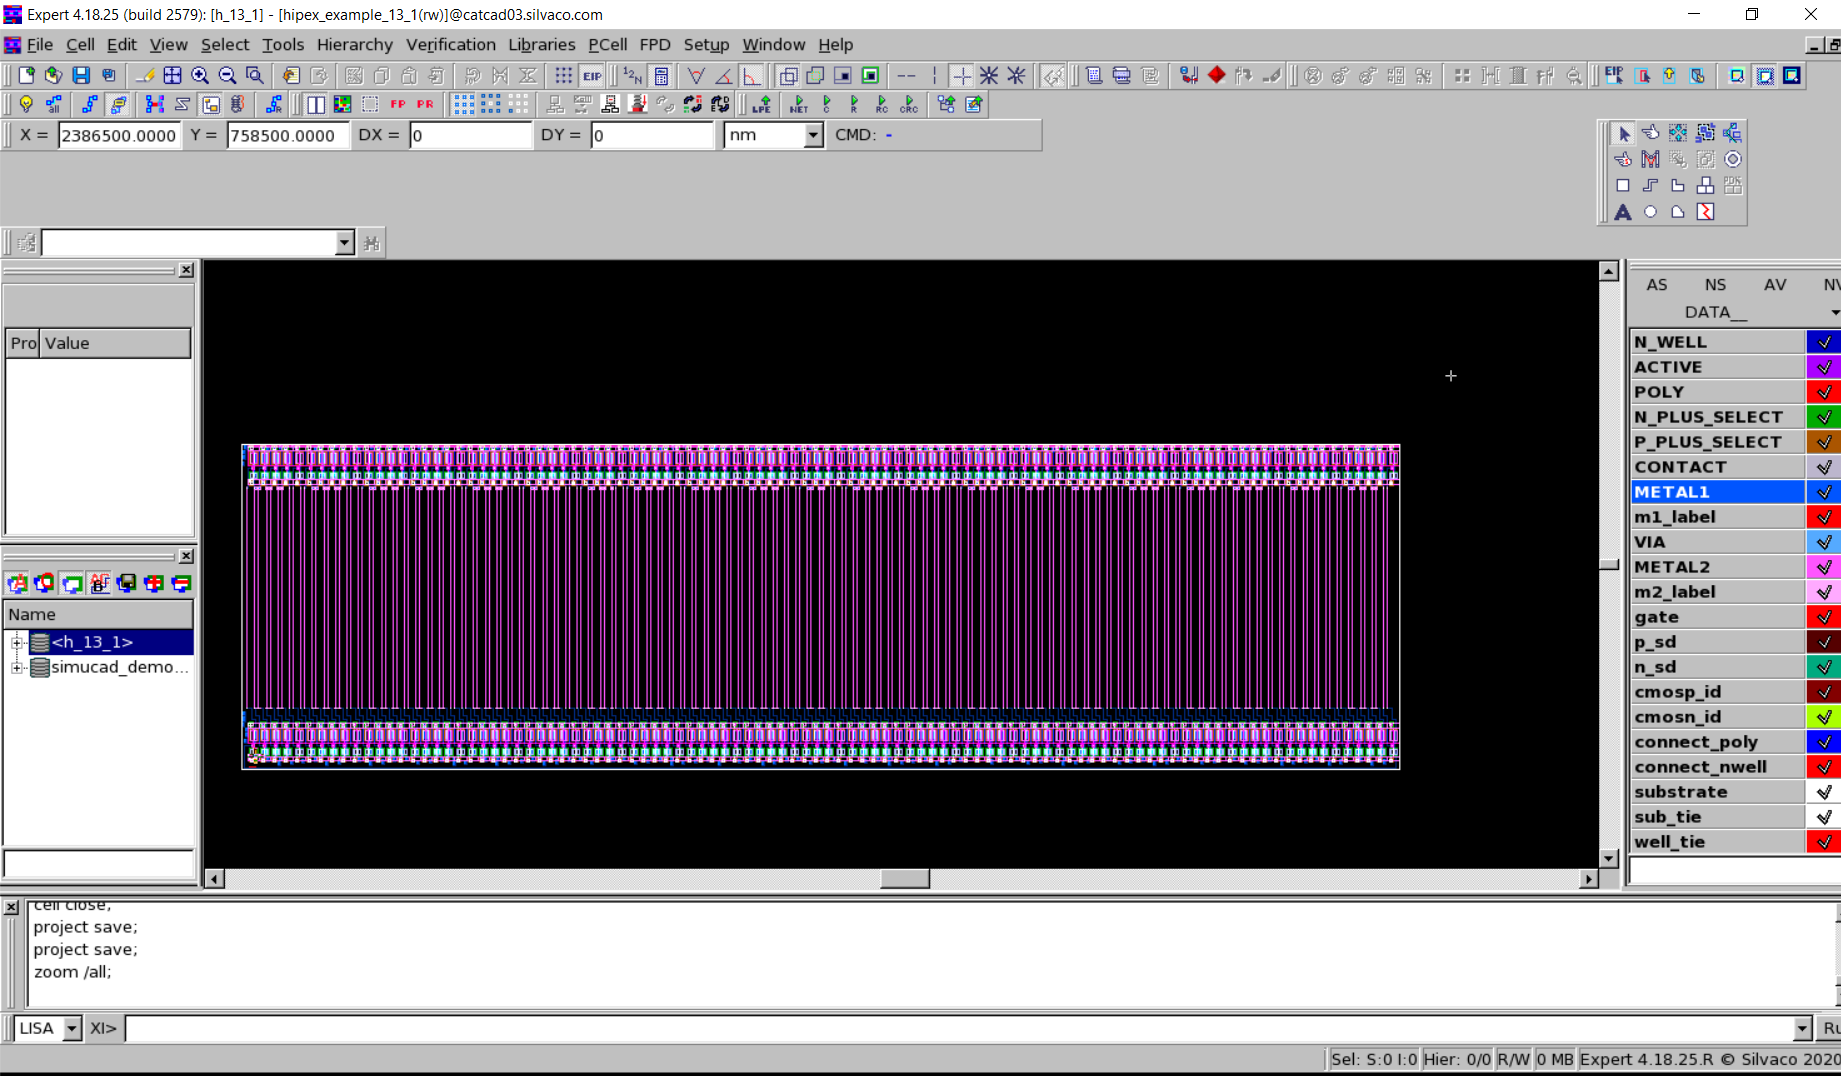The height and width of the screenshot is (1076, 1841).
Task: Open the Hierarchy menu
Action: pyautogui.click(x=354, y=45)
